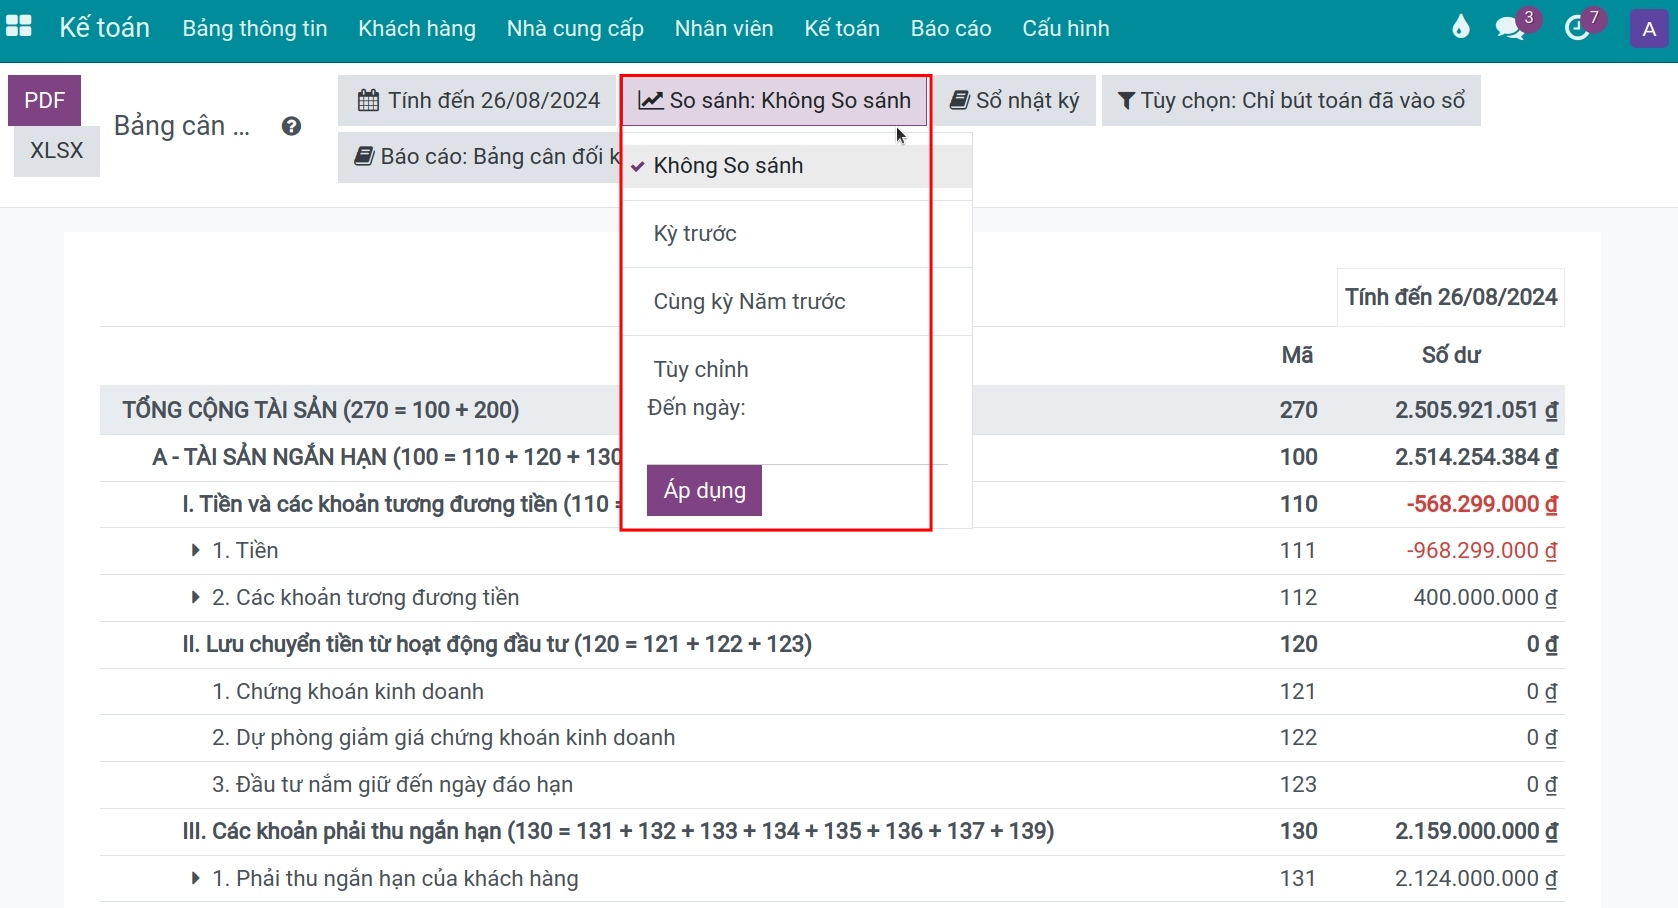The width and height of the screenshot is (1678, 908).
Task: Select the Không So sánh option
Action: click(728, 166)
